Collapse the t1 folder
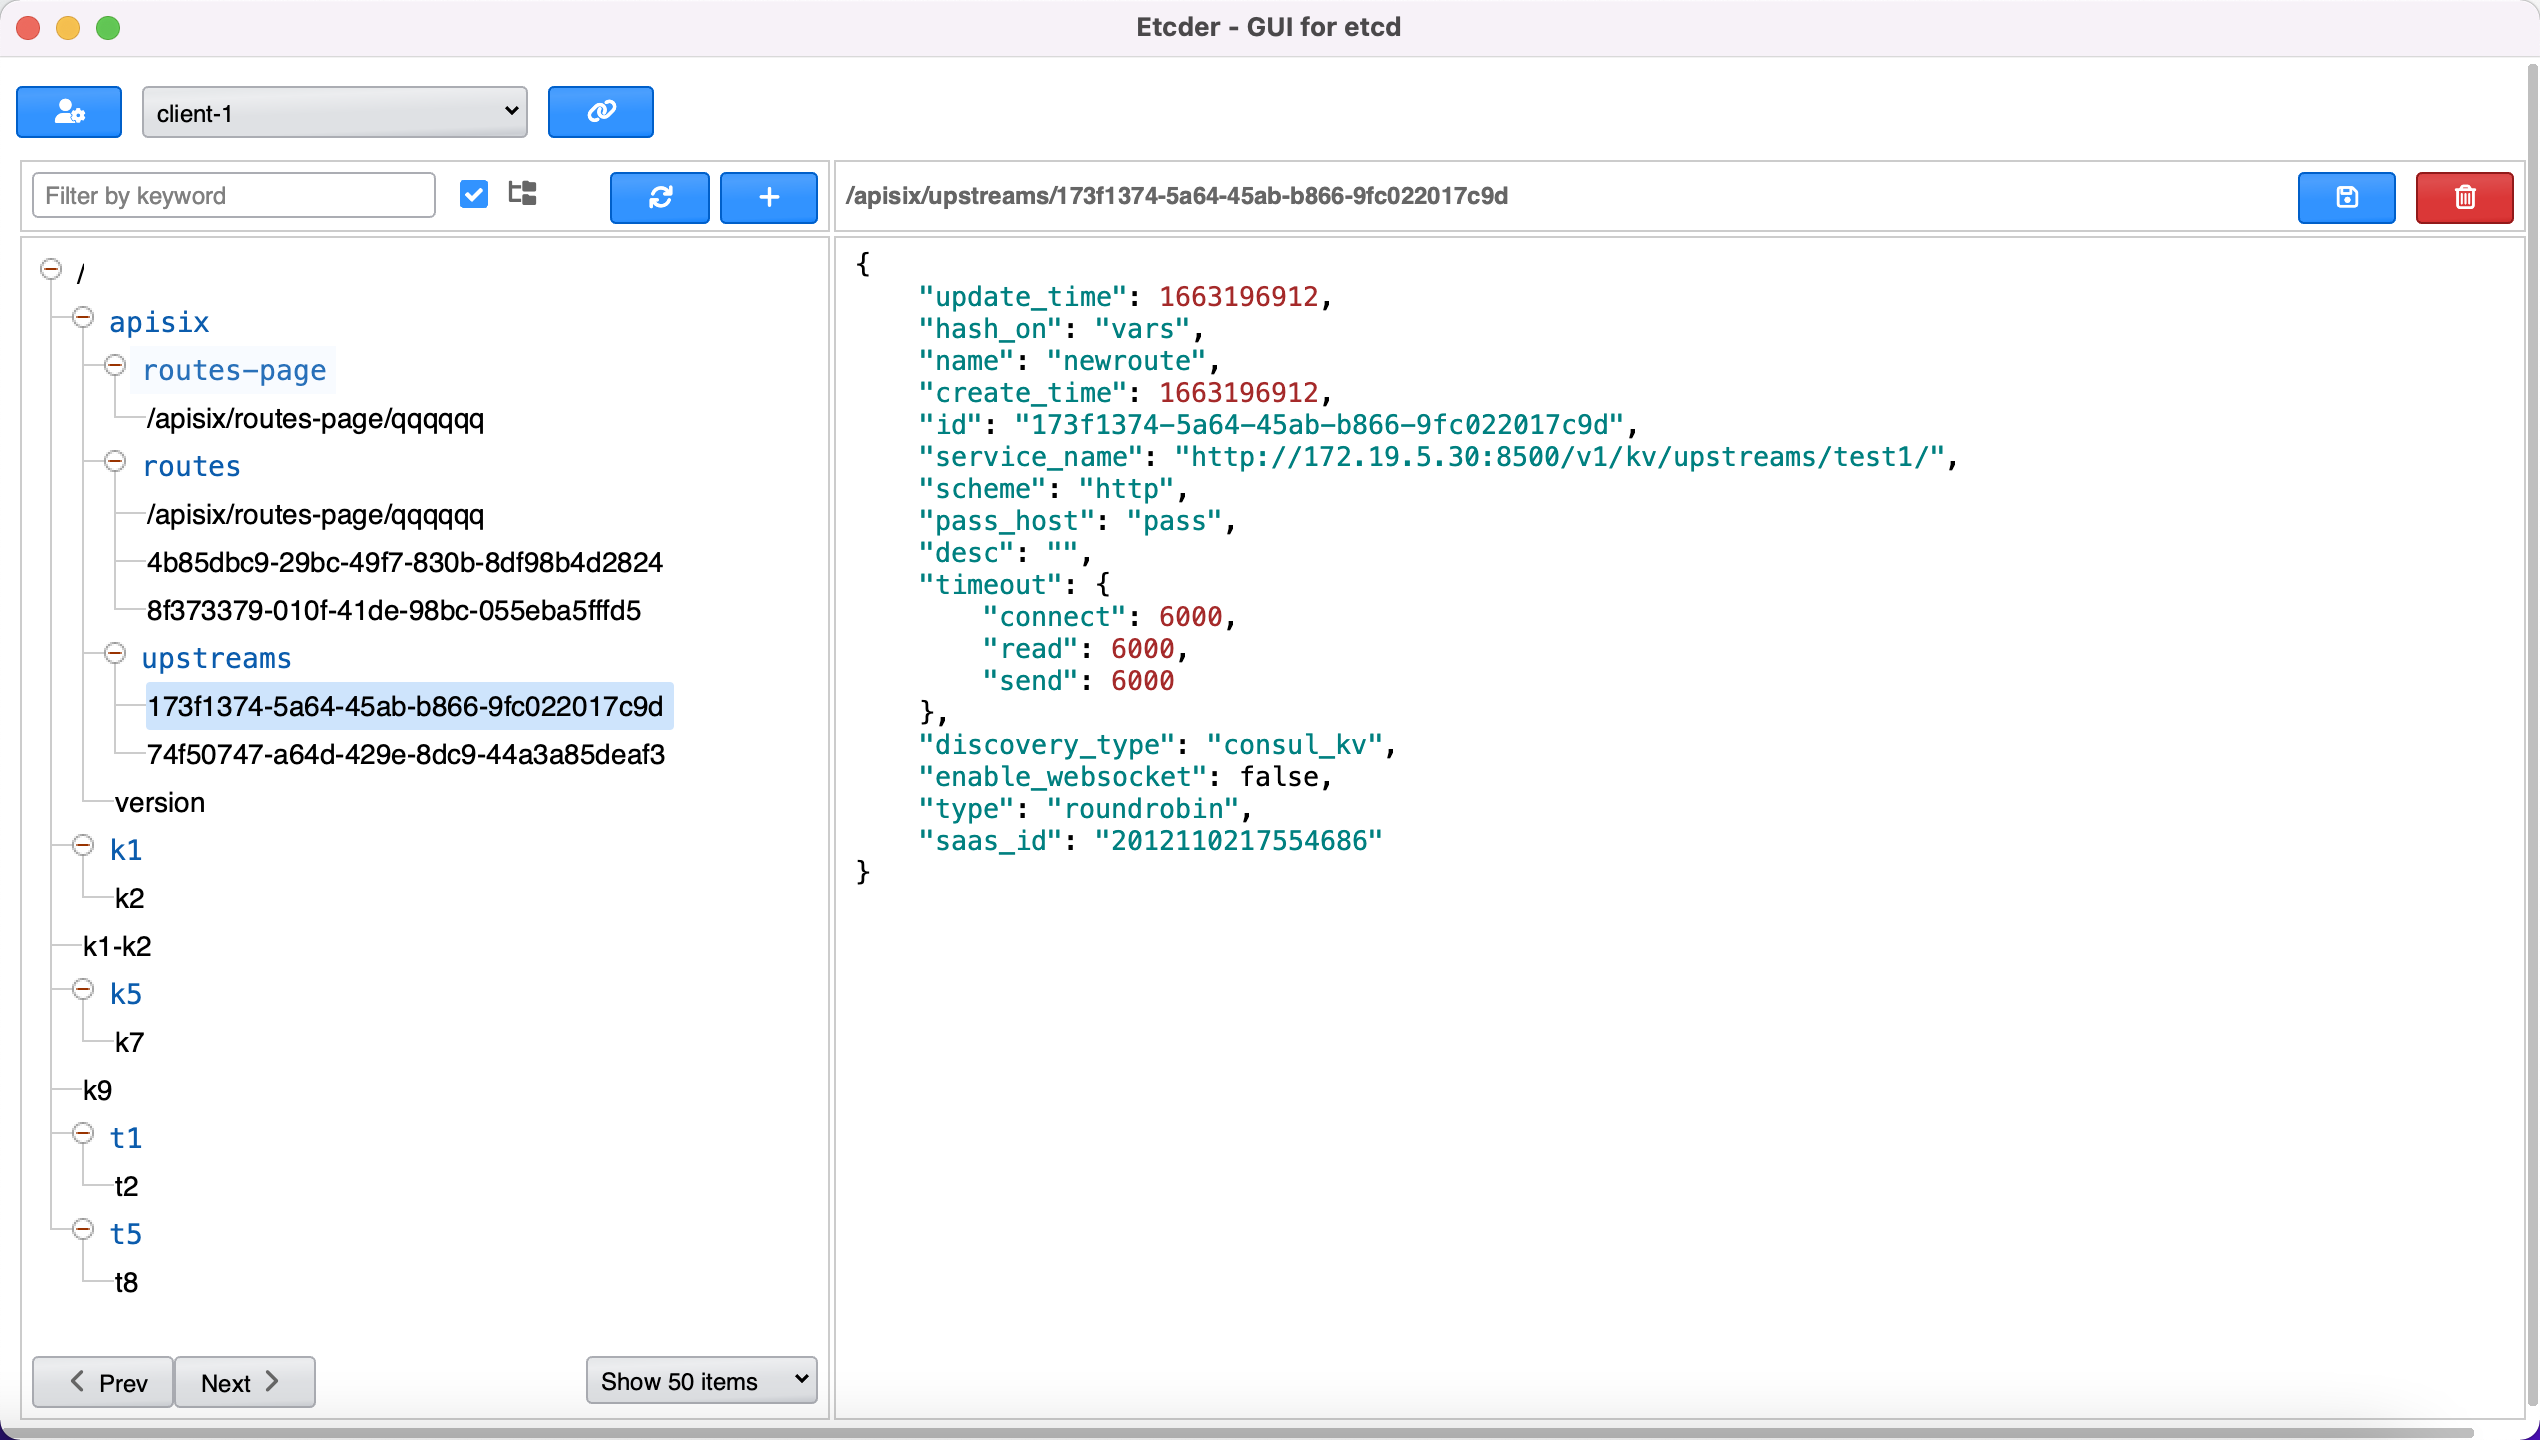Viewport: 2540px width, 1440px height. pyautogui.click(x=83, y=1134)
